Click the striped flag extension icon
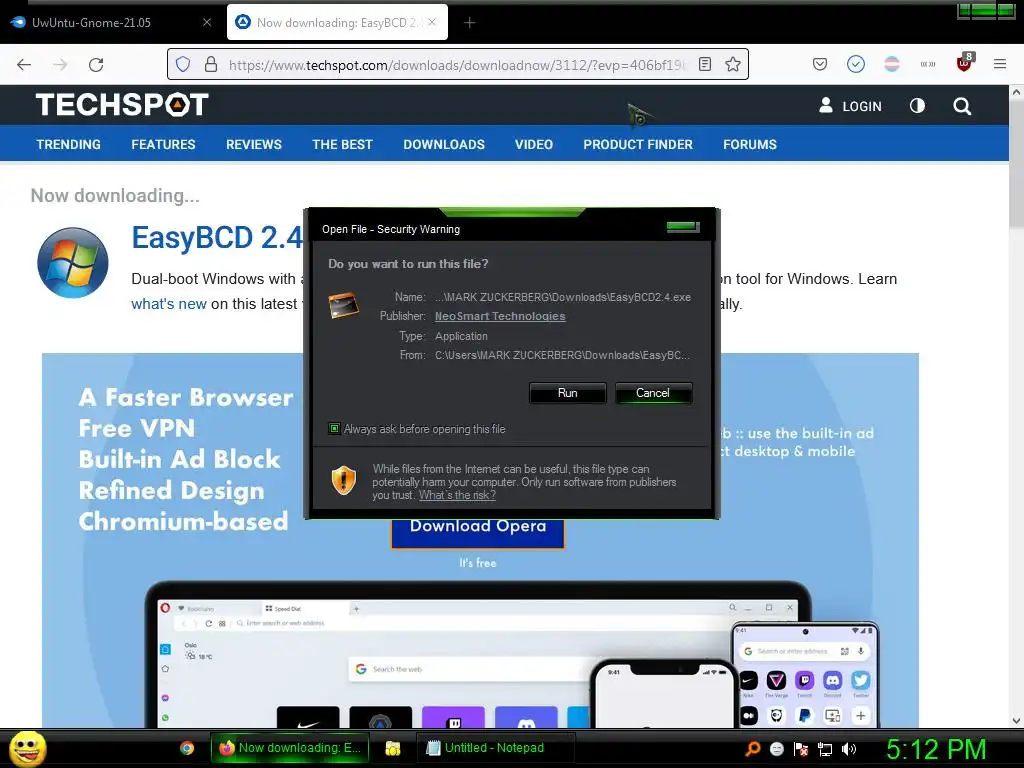 point(891,64)
